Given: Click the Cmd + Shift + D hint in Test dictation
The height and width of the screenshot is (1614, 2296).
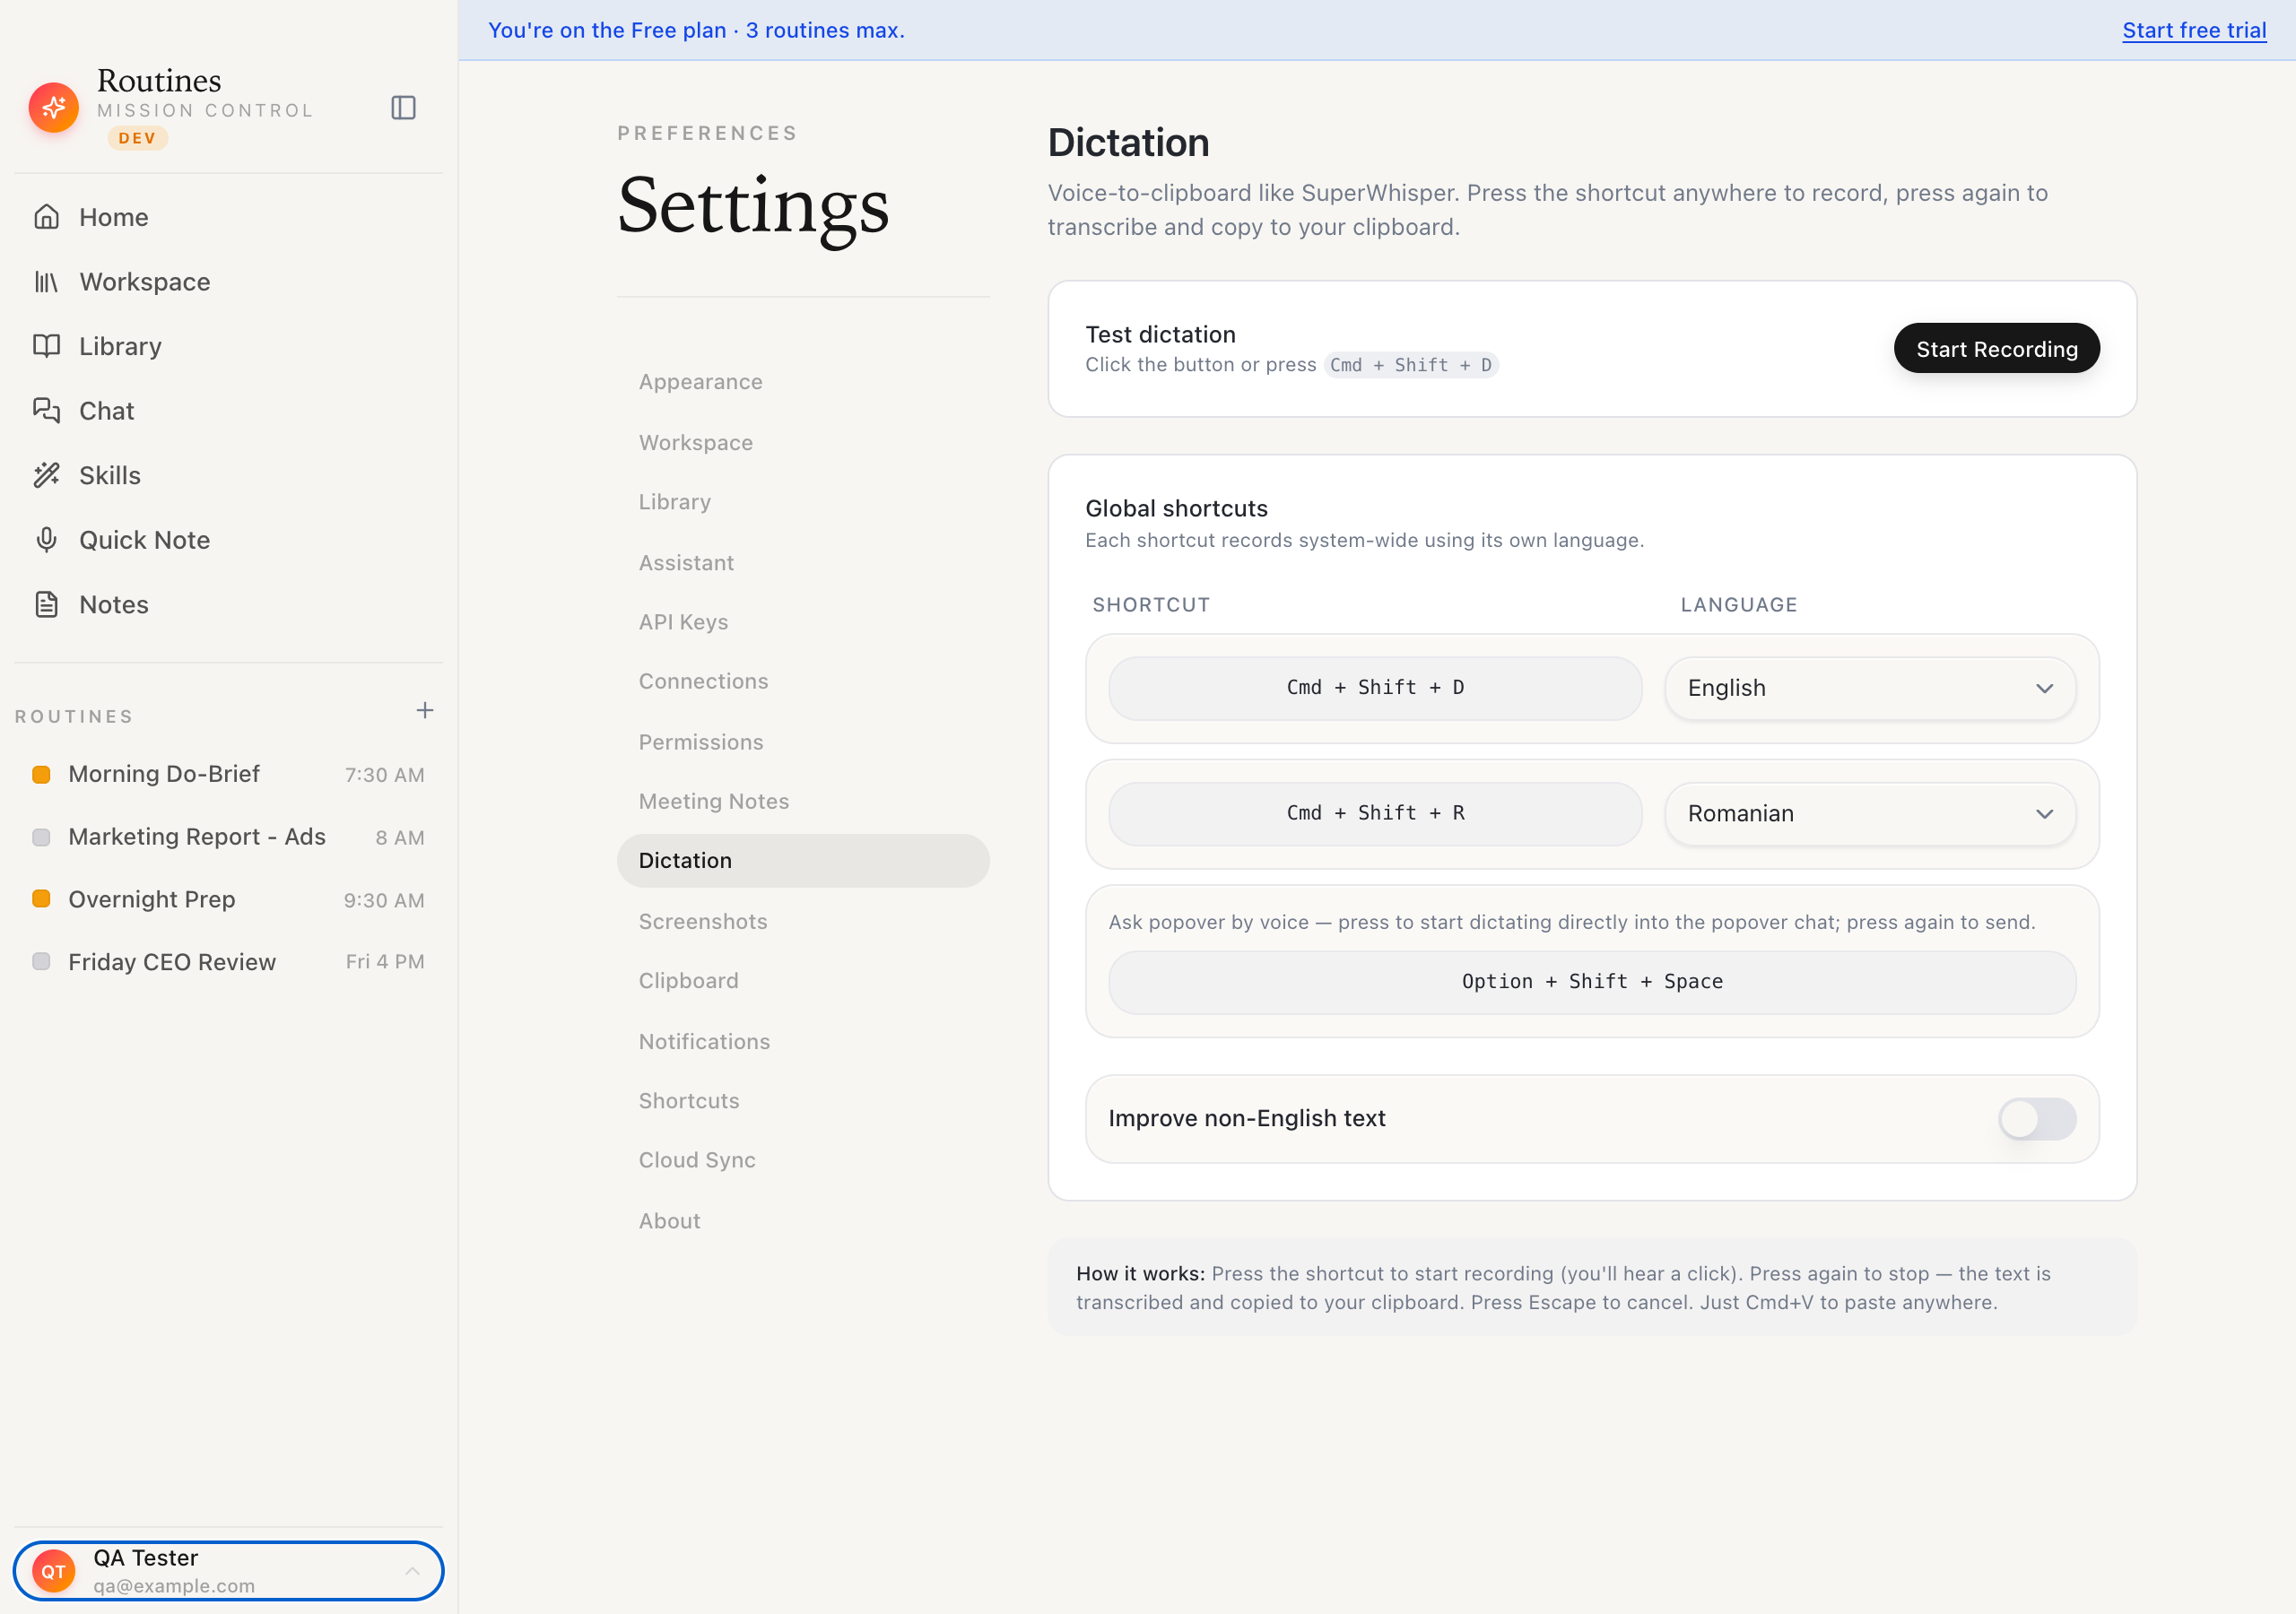Looking at the screenshot, I should (x=1410, y=365).
